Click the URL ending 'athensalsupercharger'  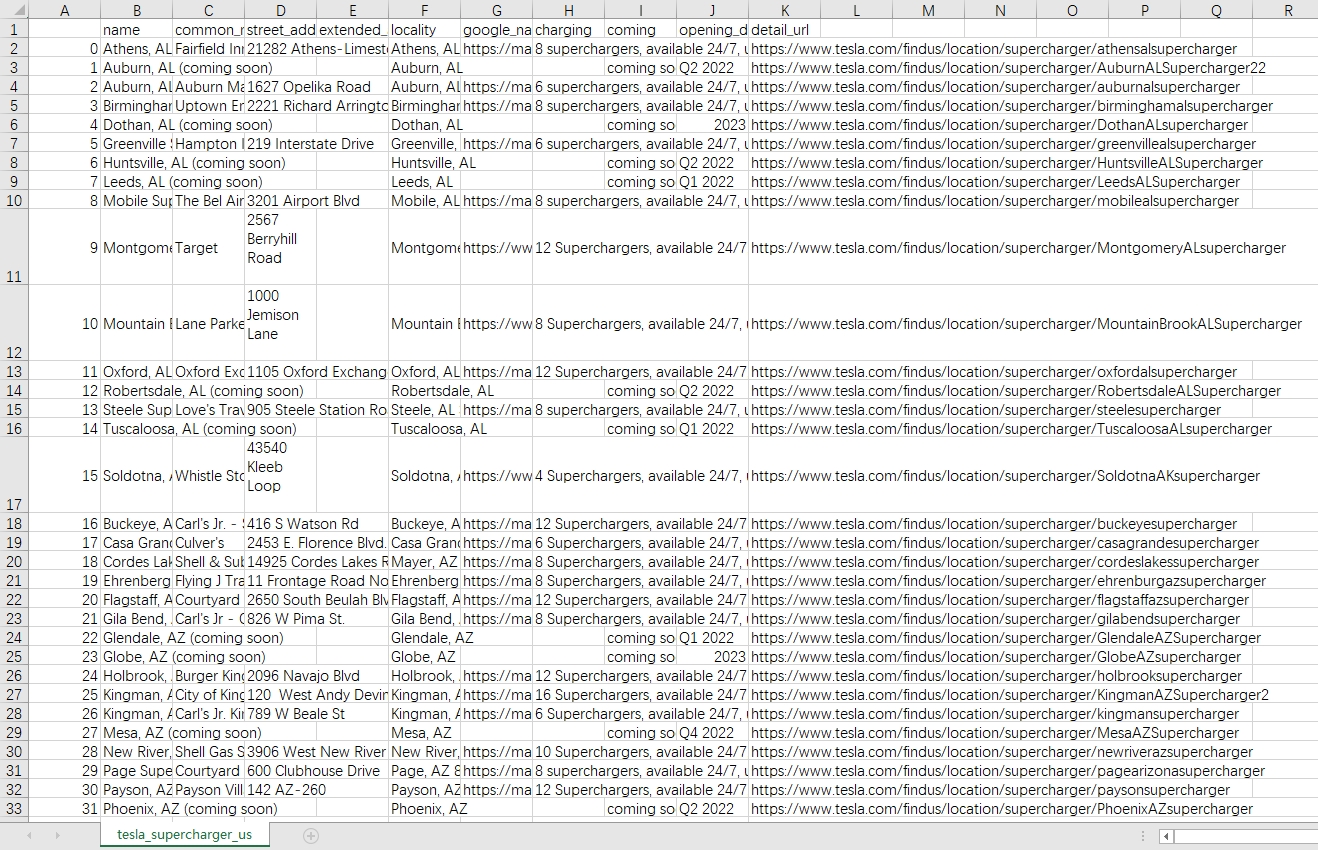[994, 49]
